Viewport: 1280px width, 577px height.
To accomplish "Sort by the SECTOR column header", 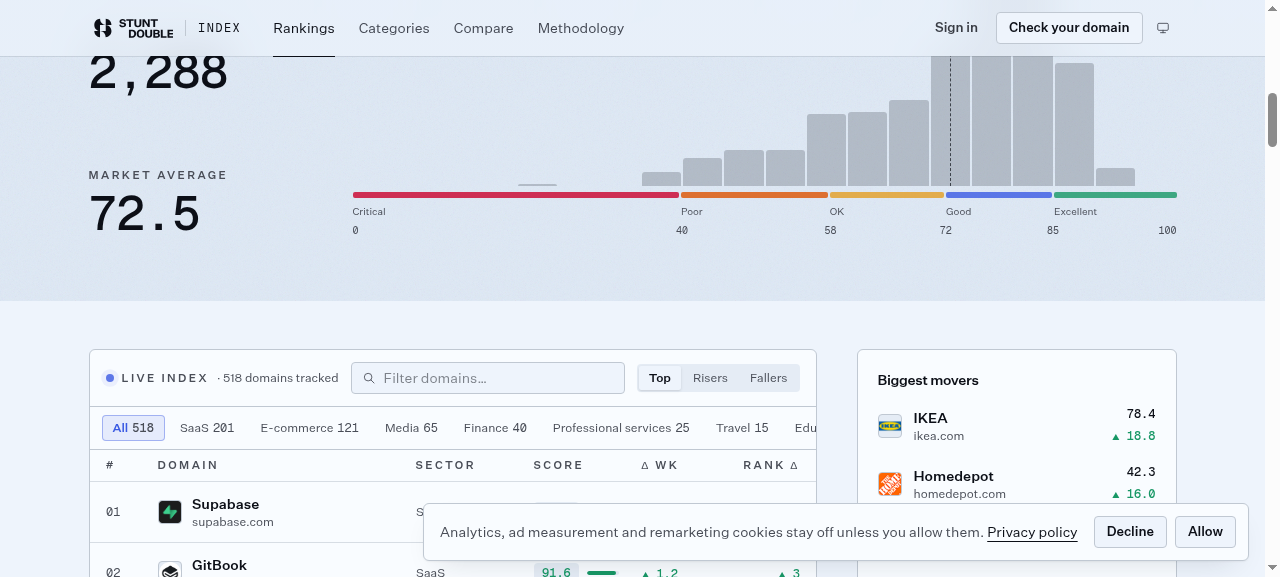I will [x=445, y=465].
